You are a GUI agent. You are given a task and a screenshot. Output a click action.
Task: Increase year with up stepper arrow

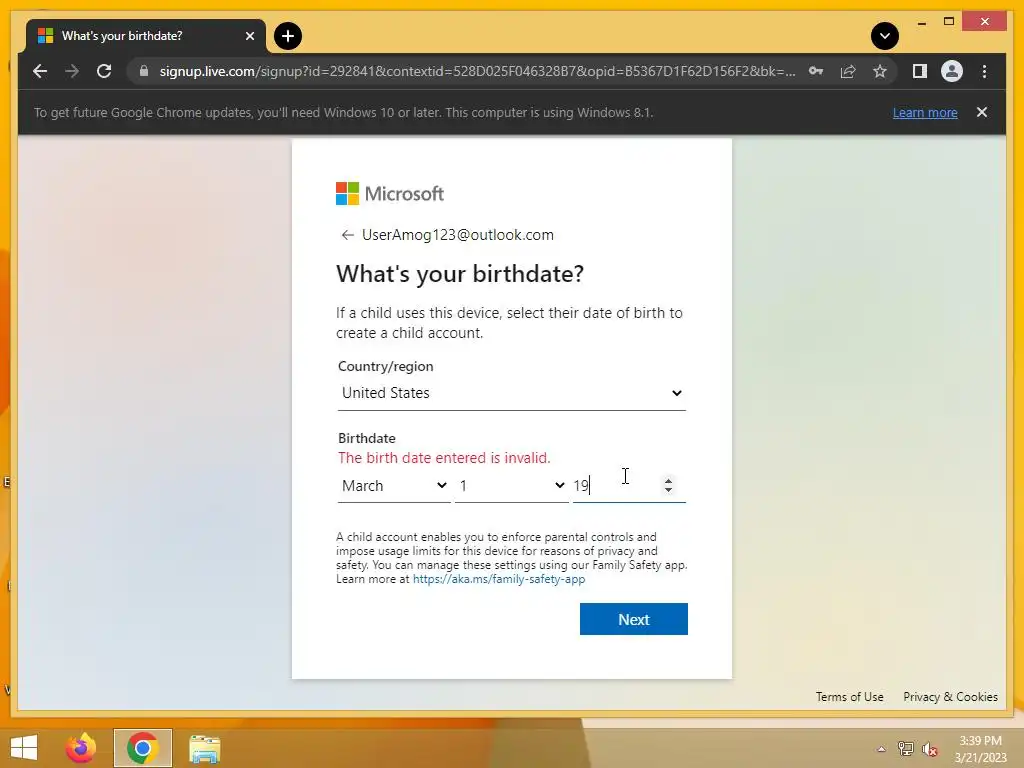point(668,481)
